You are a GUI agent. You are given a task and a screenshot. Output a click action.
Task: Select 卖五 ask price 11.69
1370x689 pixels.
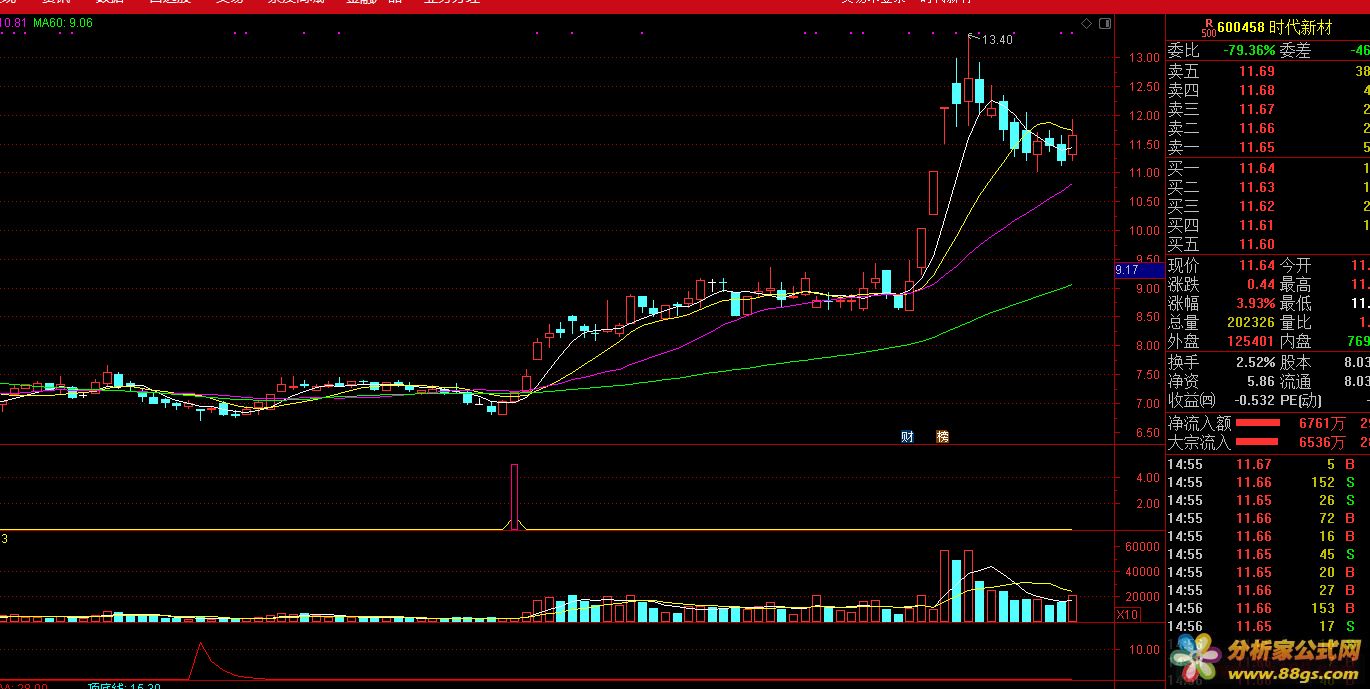(1257, 71)
